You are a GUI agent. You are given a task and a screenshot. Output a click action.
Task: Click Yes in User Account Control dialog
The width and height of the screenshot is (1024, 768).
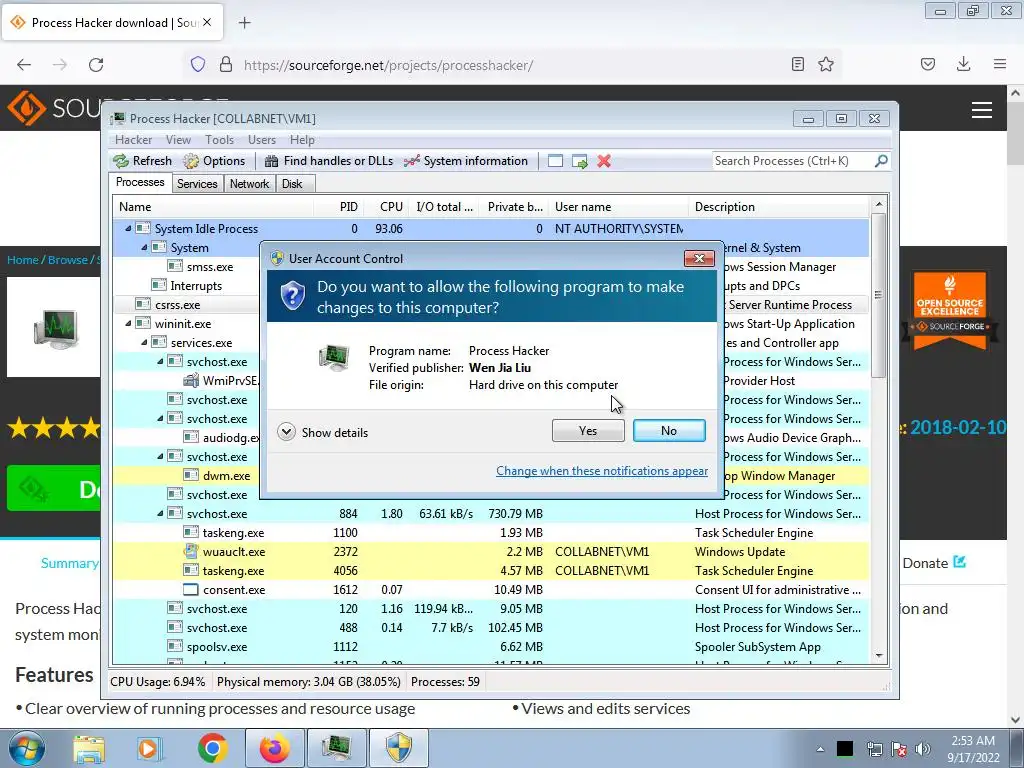(588, 430)
